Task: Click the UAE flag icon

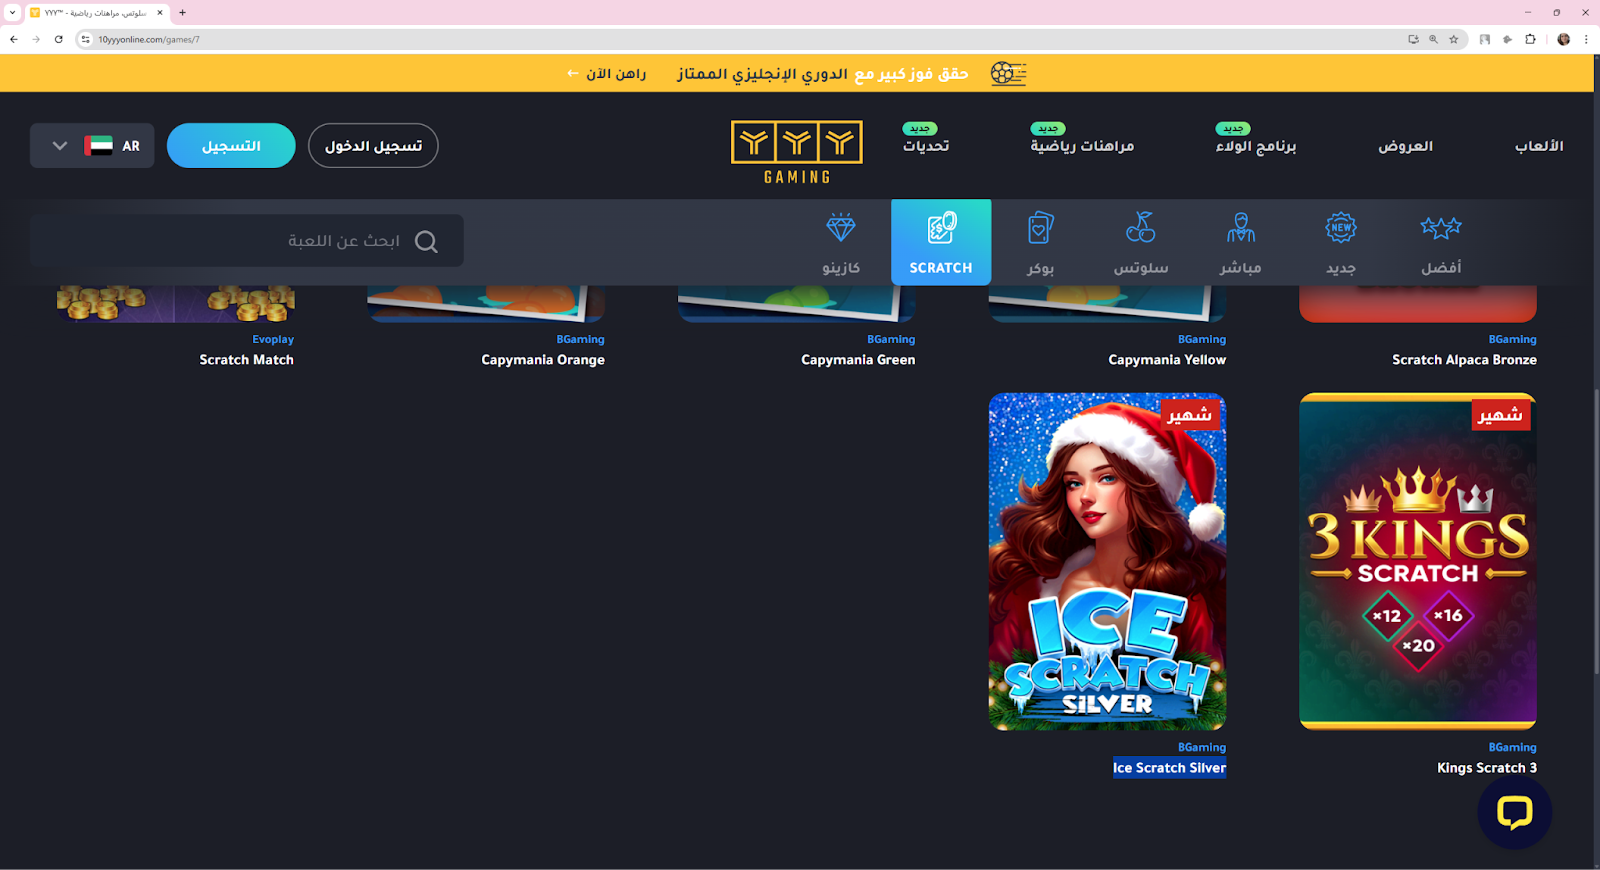Action: point(98,146)
